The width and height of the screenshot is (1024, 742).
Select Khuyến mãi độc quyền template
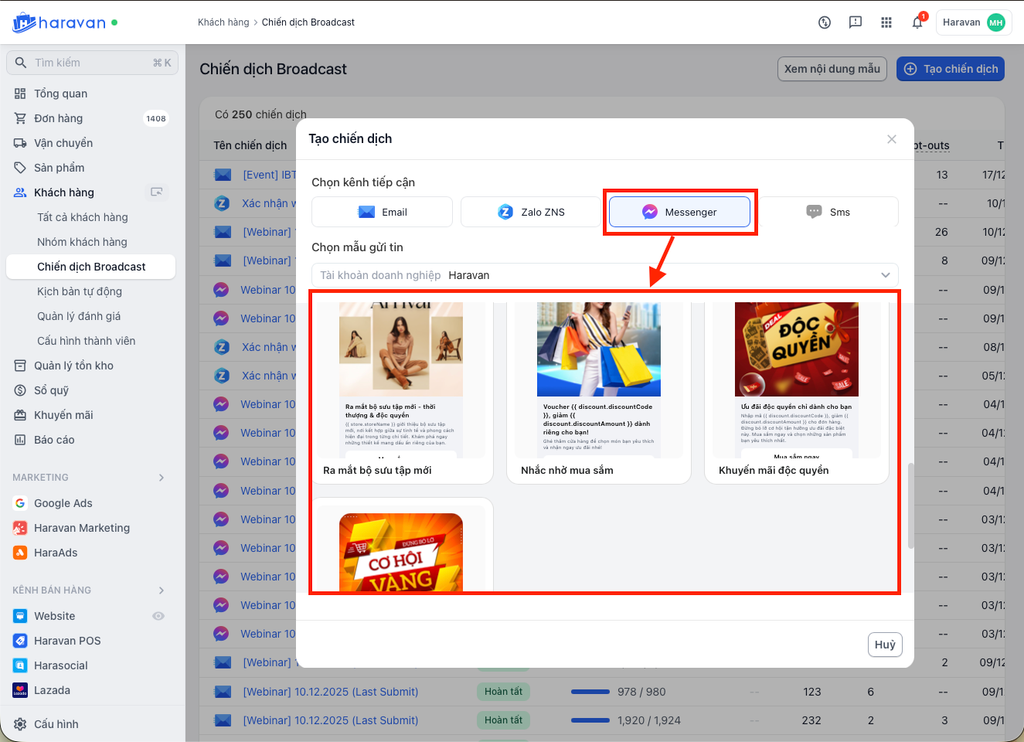[x=796, y=390]
